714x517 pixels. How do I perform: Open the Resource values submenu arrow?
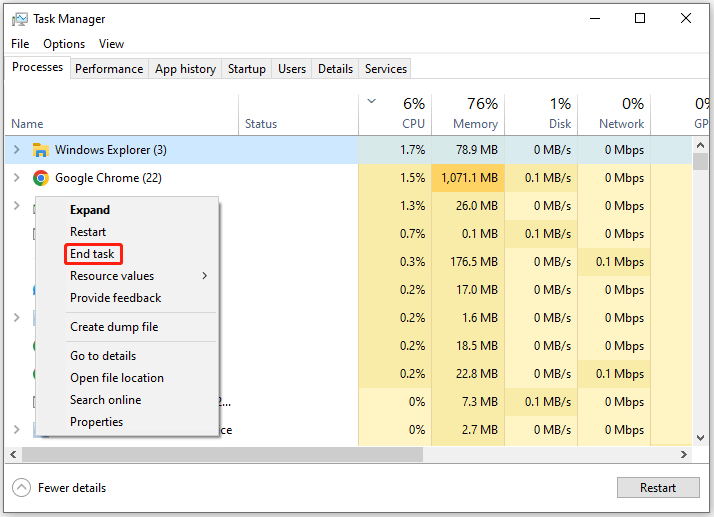205,276
